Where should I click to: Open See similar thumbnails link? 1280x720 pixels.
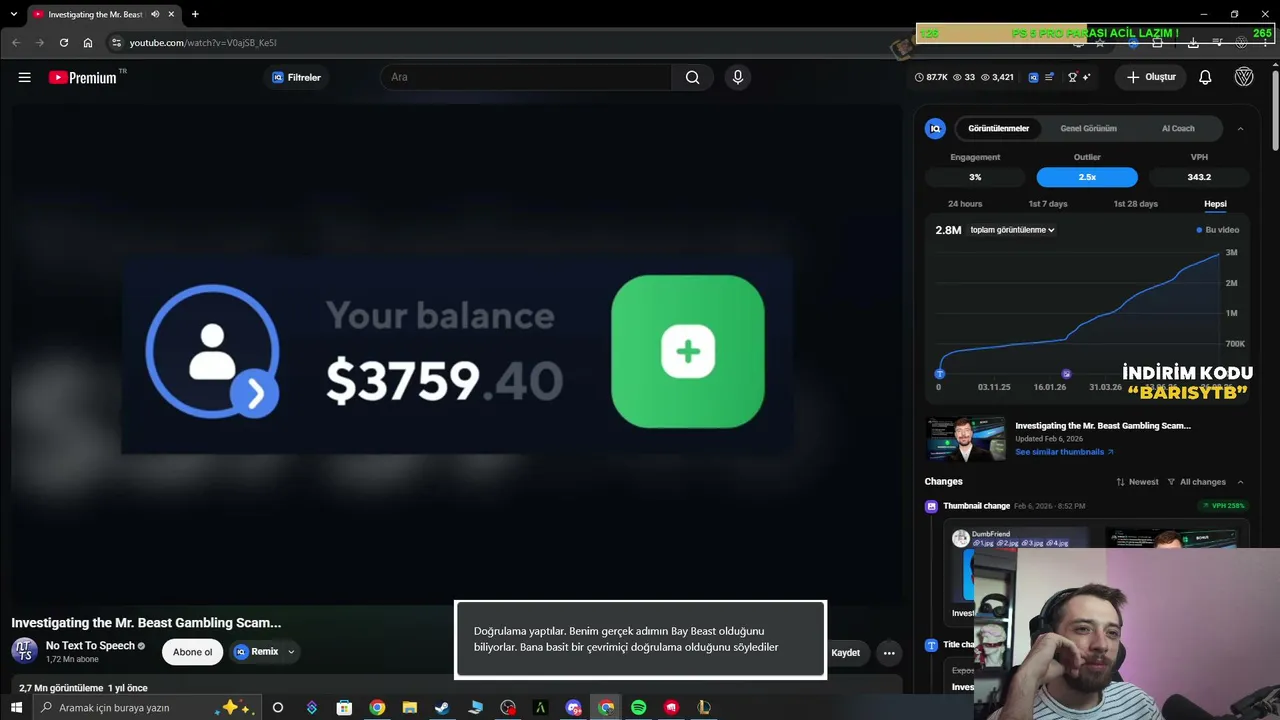(1064, 452)
